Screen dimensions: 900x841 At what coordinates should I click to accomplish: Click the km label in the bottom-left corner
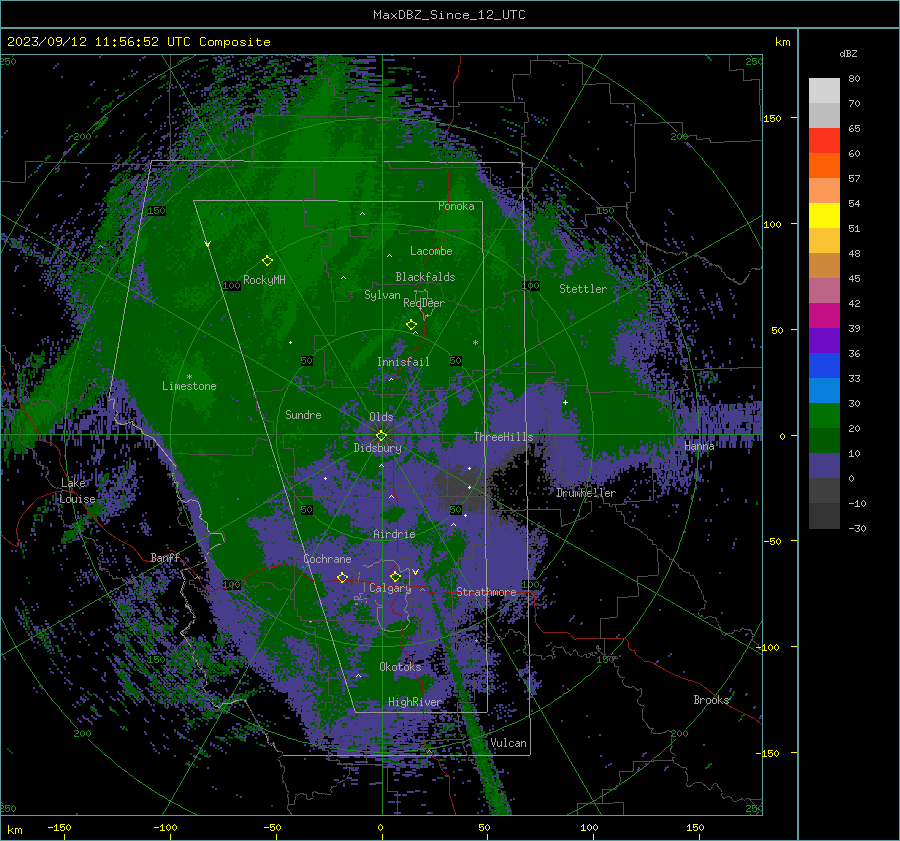coord(14,830)
